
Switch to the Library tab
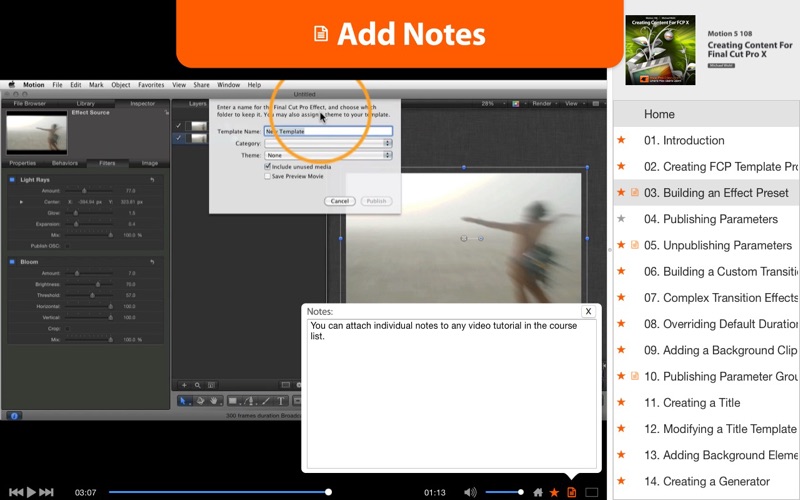[86, 104]
